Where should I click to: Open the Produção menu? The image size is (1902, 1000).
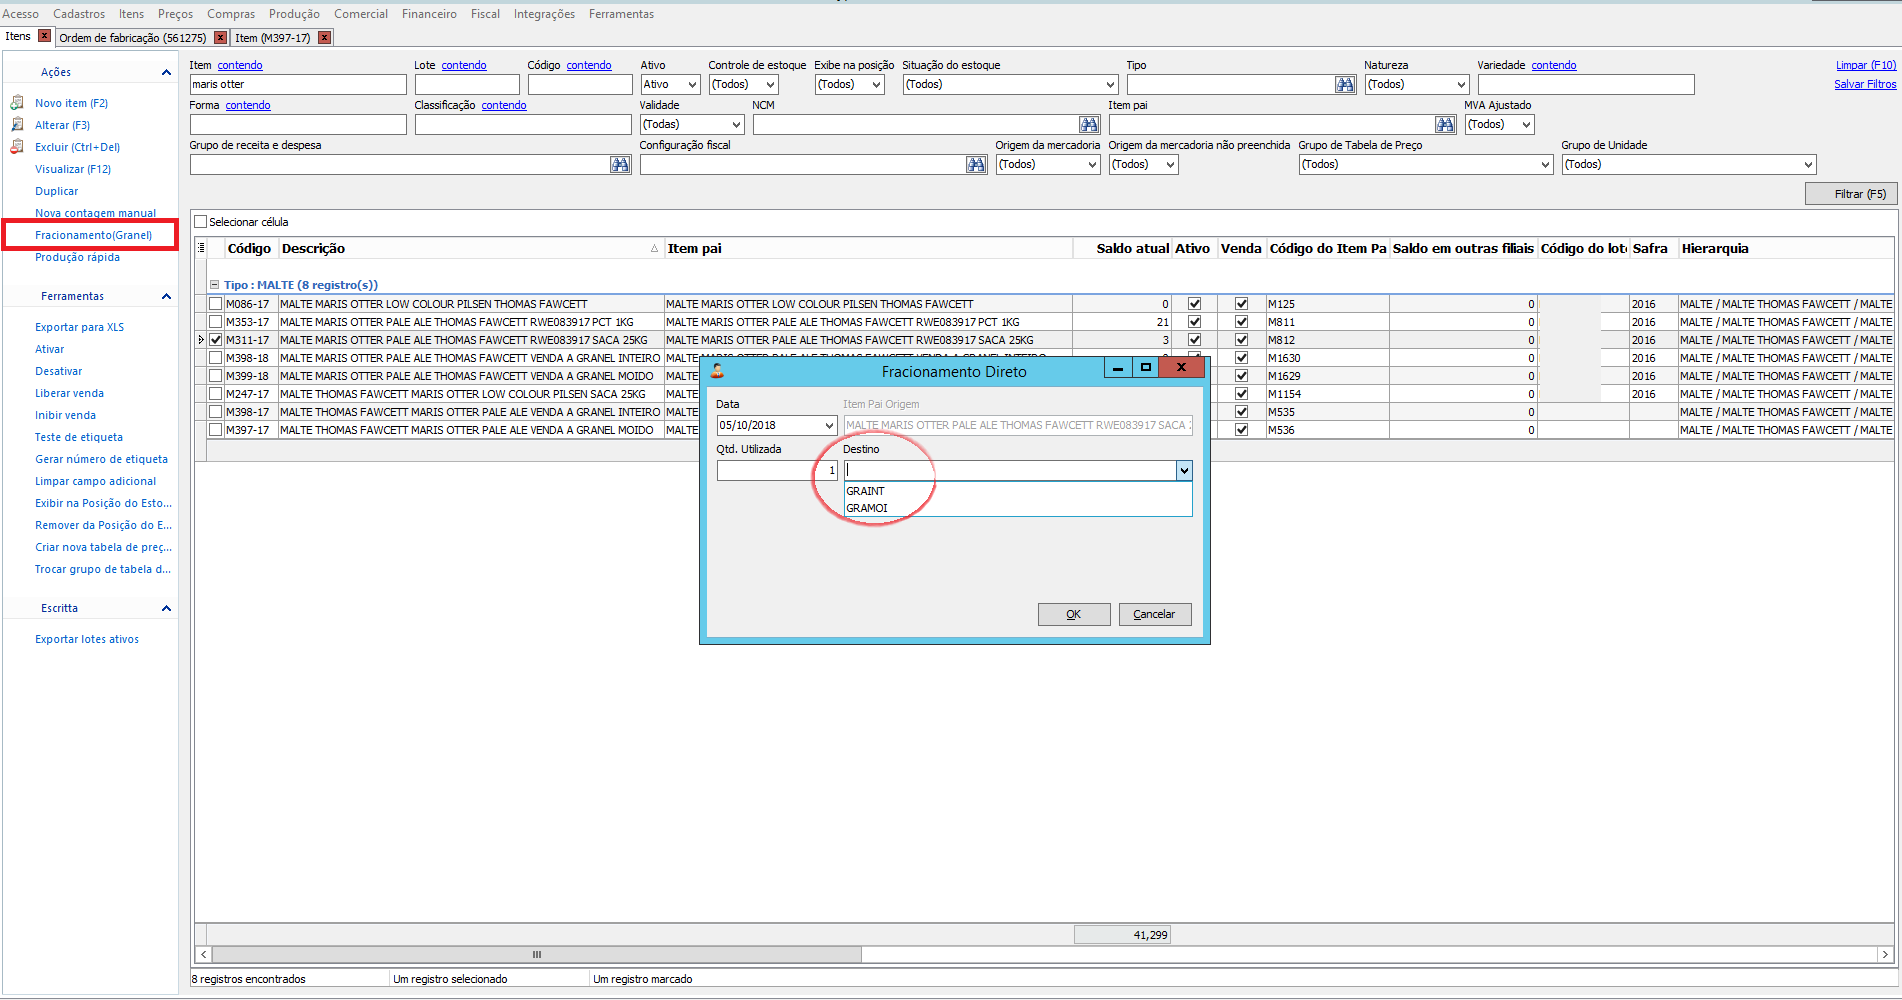(x=294, y=14)
